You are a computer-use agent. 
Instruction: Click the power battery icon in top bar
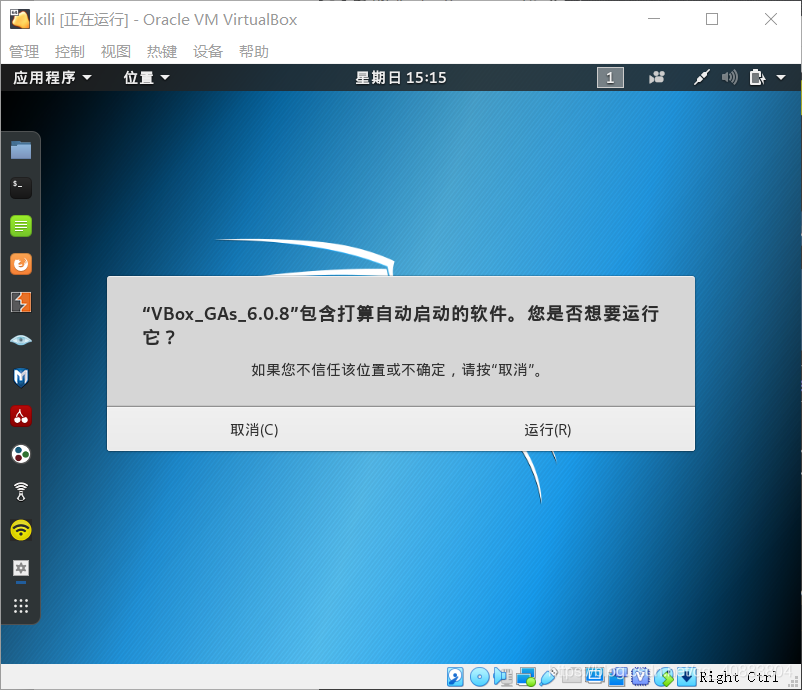758,78
